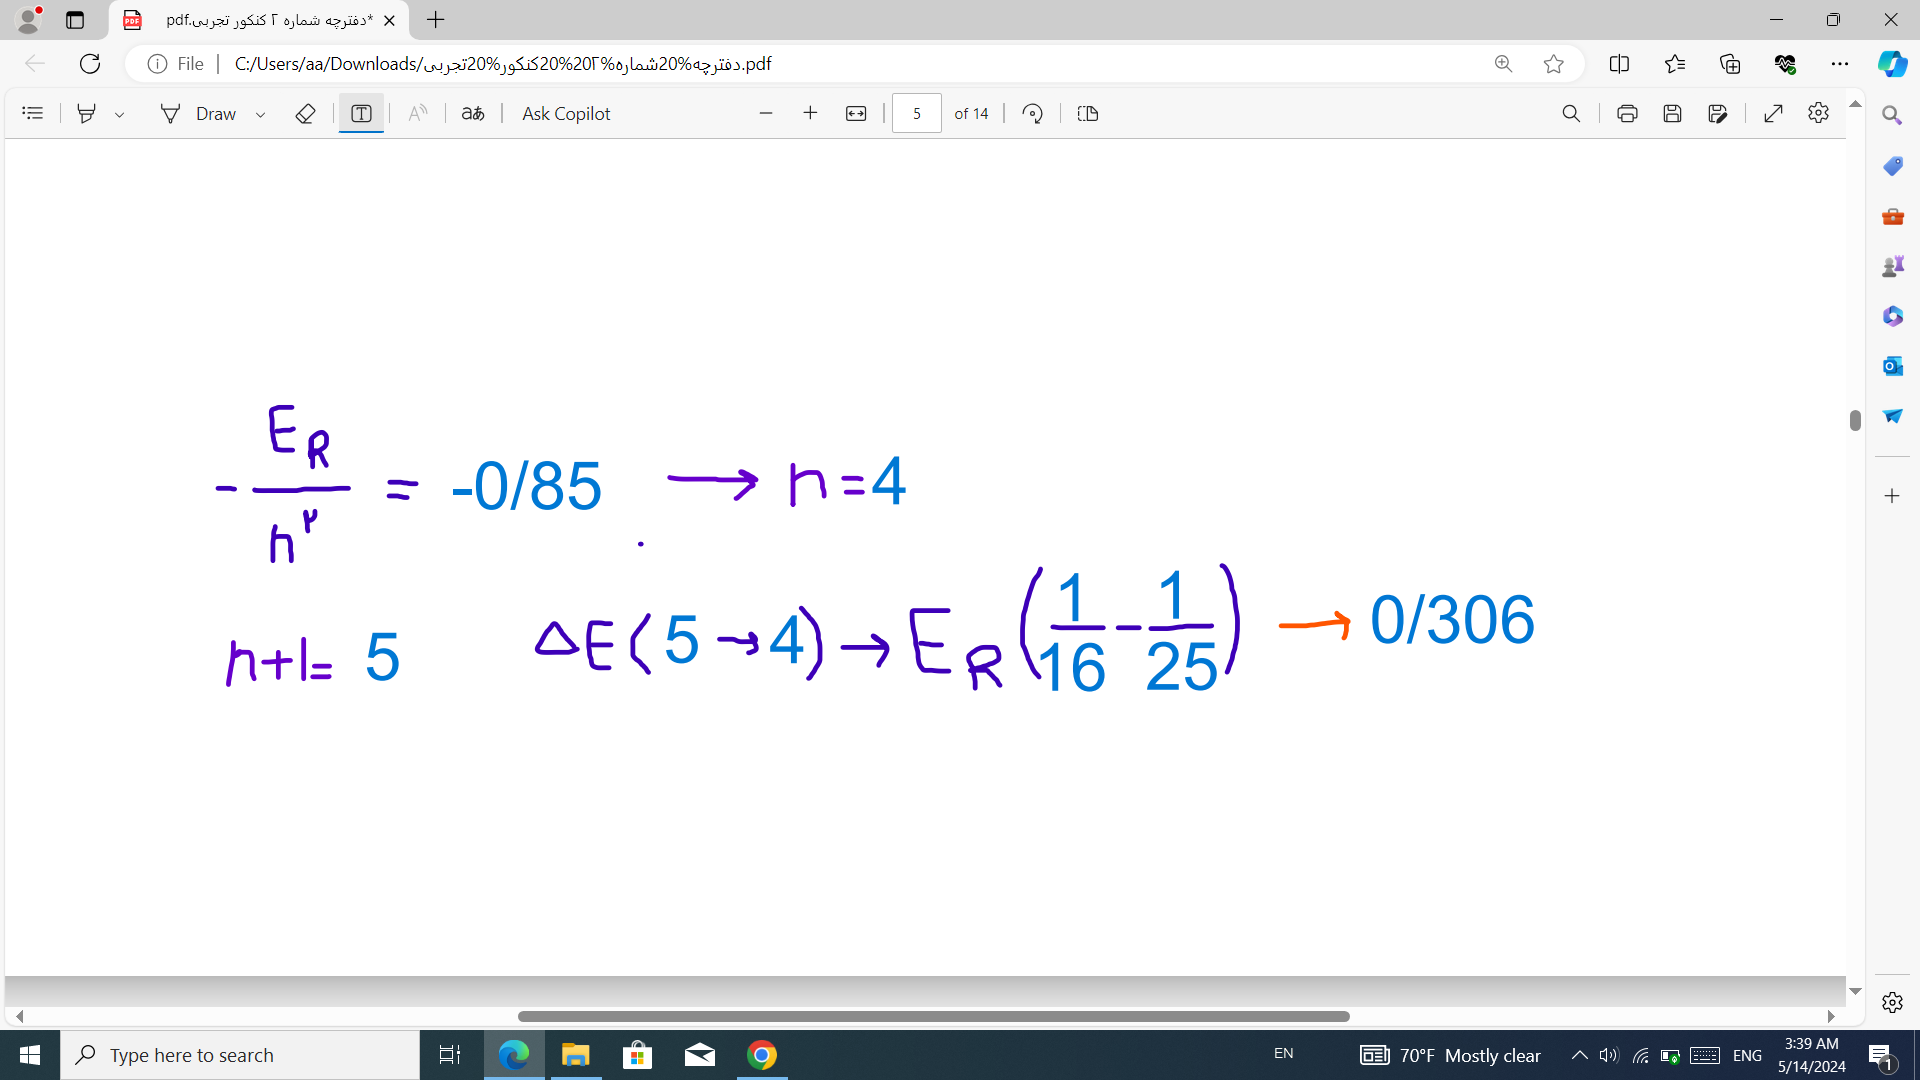Screen dimensions: 1920x1080
Task: Click the horizontal scrollbar thumb
Action: tap(933, 1016)
